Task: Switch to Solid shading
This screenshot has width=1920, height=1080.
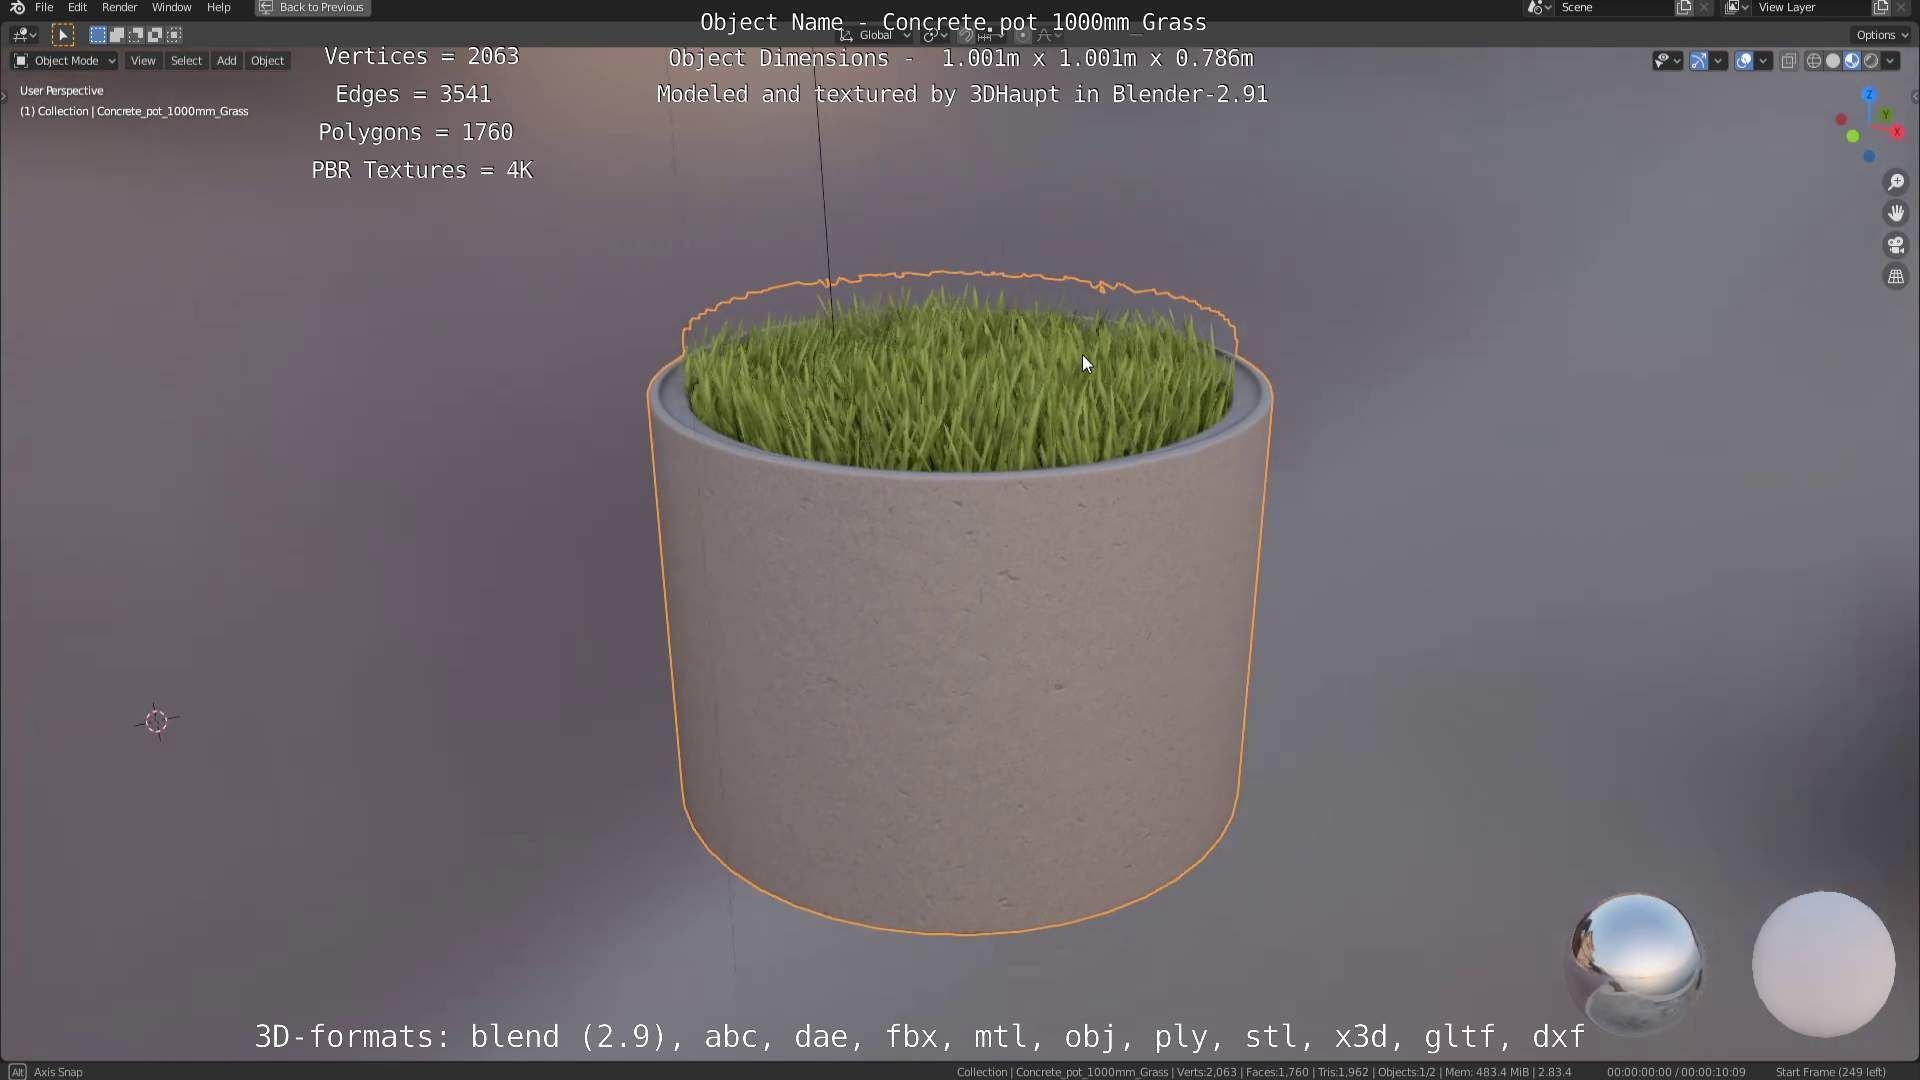Action: click(x=1833, y=61)
